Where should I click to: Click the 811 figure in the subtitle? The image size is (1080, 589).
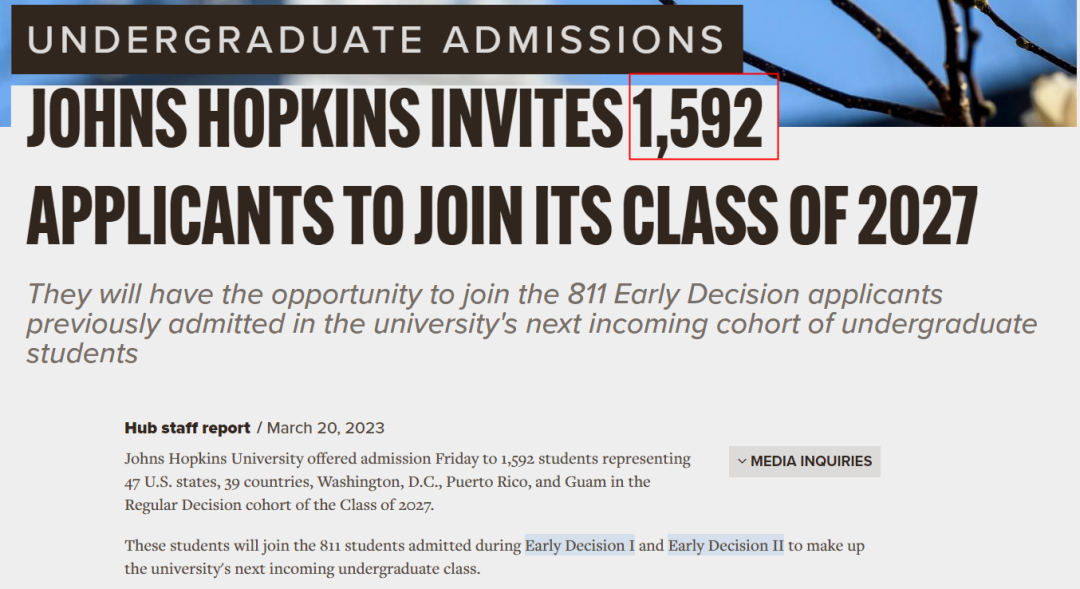587,295
